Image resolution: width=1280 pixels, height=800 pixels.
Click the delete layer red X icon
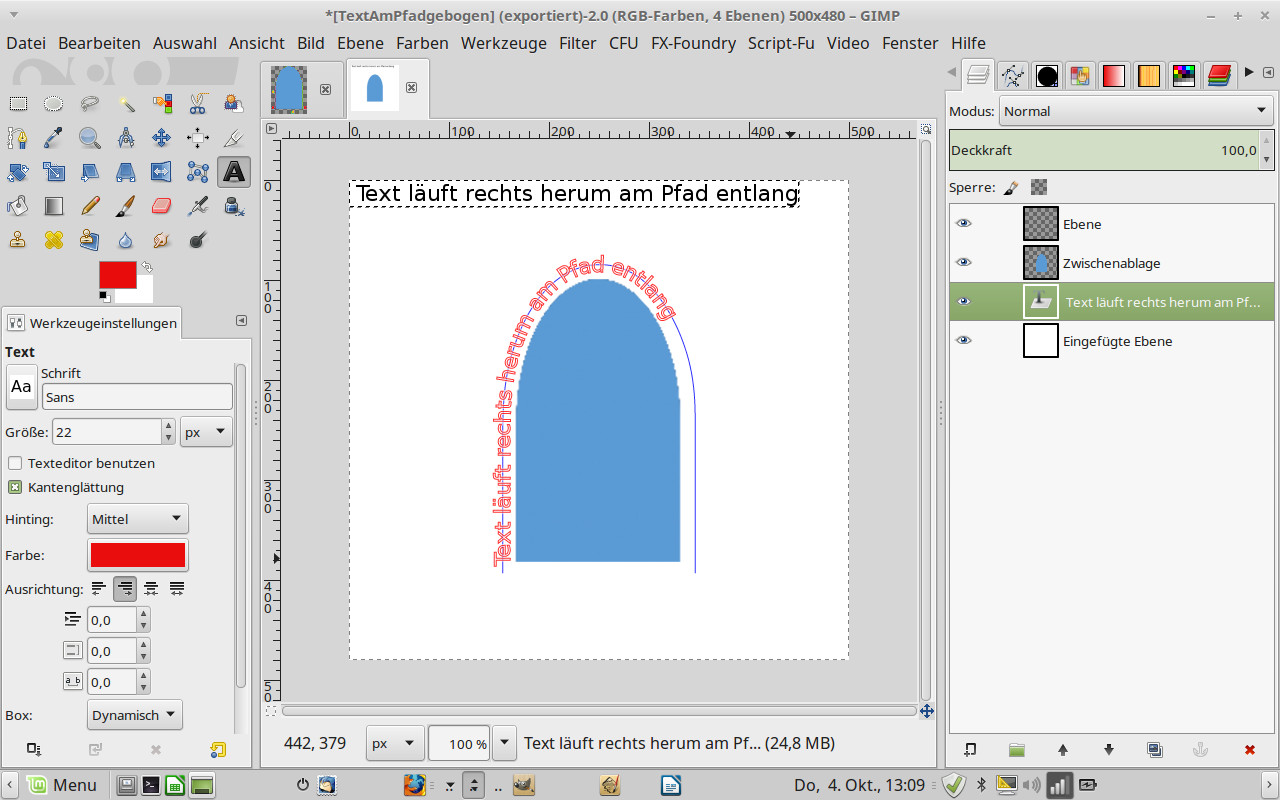(1249, 749)
